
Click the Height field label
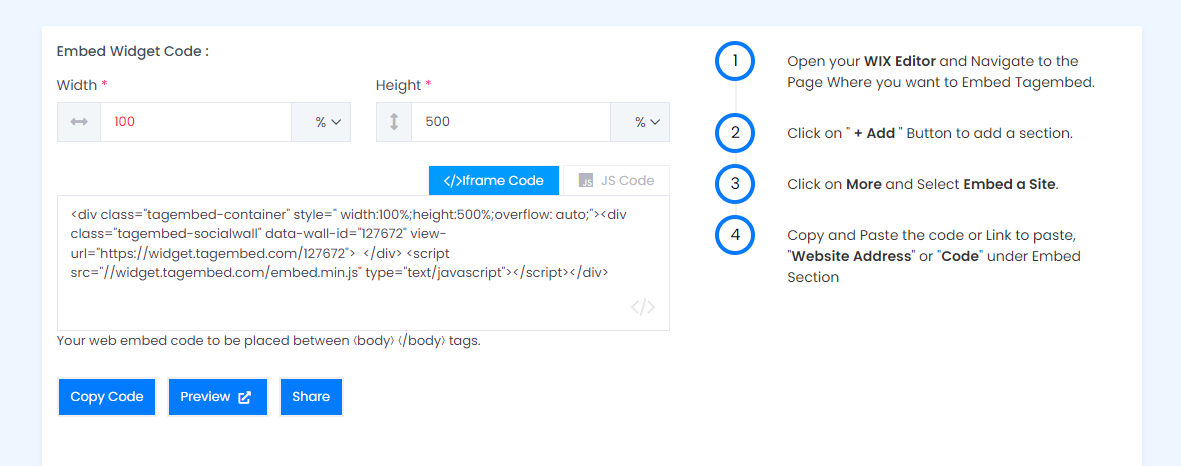click(404, 85)
